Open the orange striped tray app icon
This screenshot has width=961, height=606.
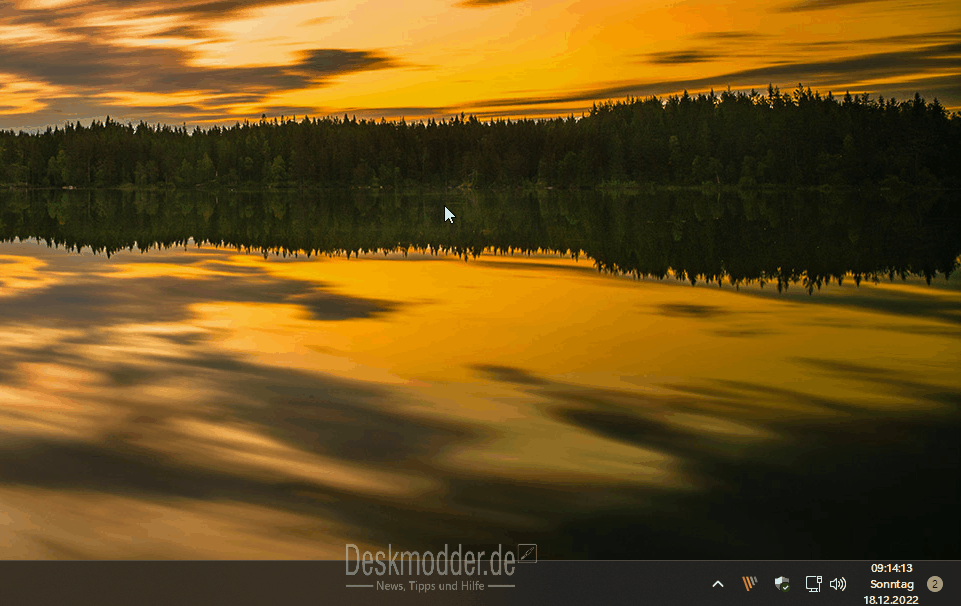pyautogui.click(x=750, y=583)
